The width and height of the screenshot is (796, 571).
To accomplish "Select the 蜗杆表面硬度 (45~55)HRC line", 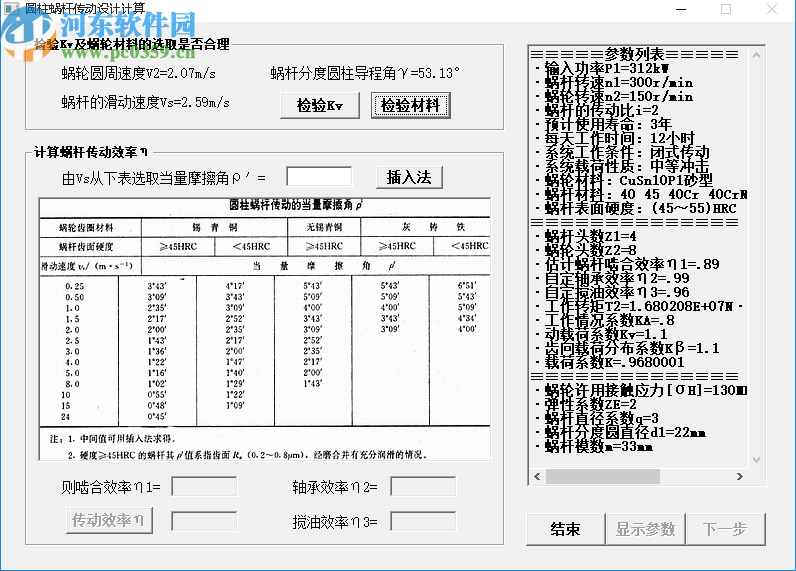I will pyautogui.click(x=636, y=209).
